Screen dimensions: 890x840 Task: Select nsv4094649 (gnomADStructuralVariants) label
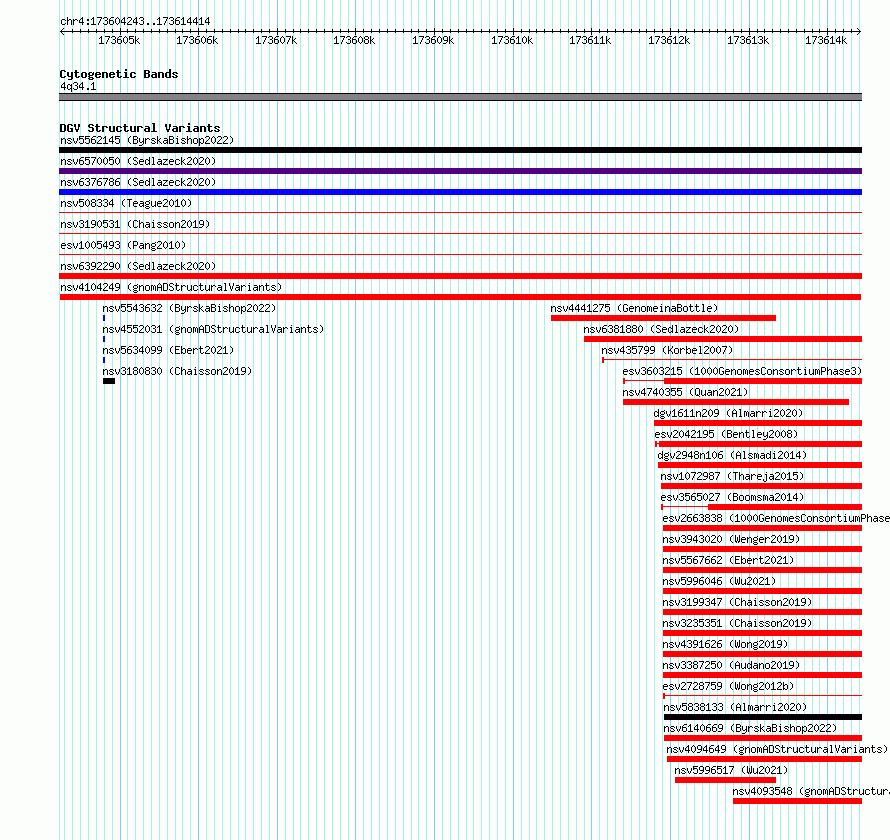pyautogui.click(x=777, y=749)
